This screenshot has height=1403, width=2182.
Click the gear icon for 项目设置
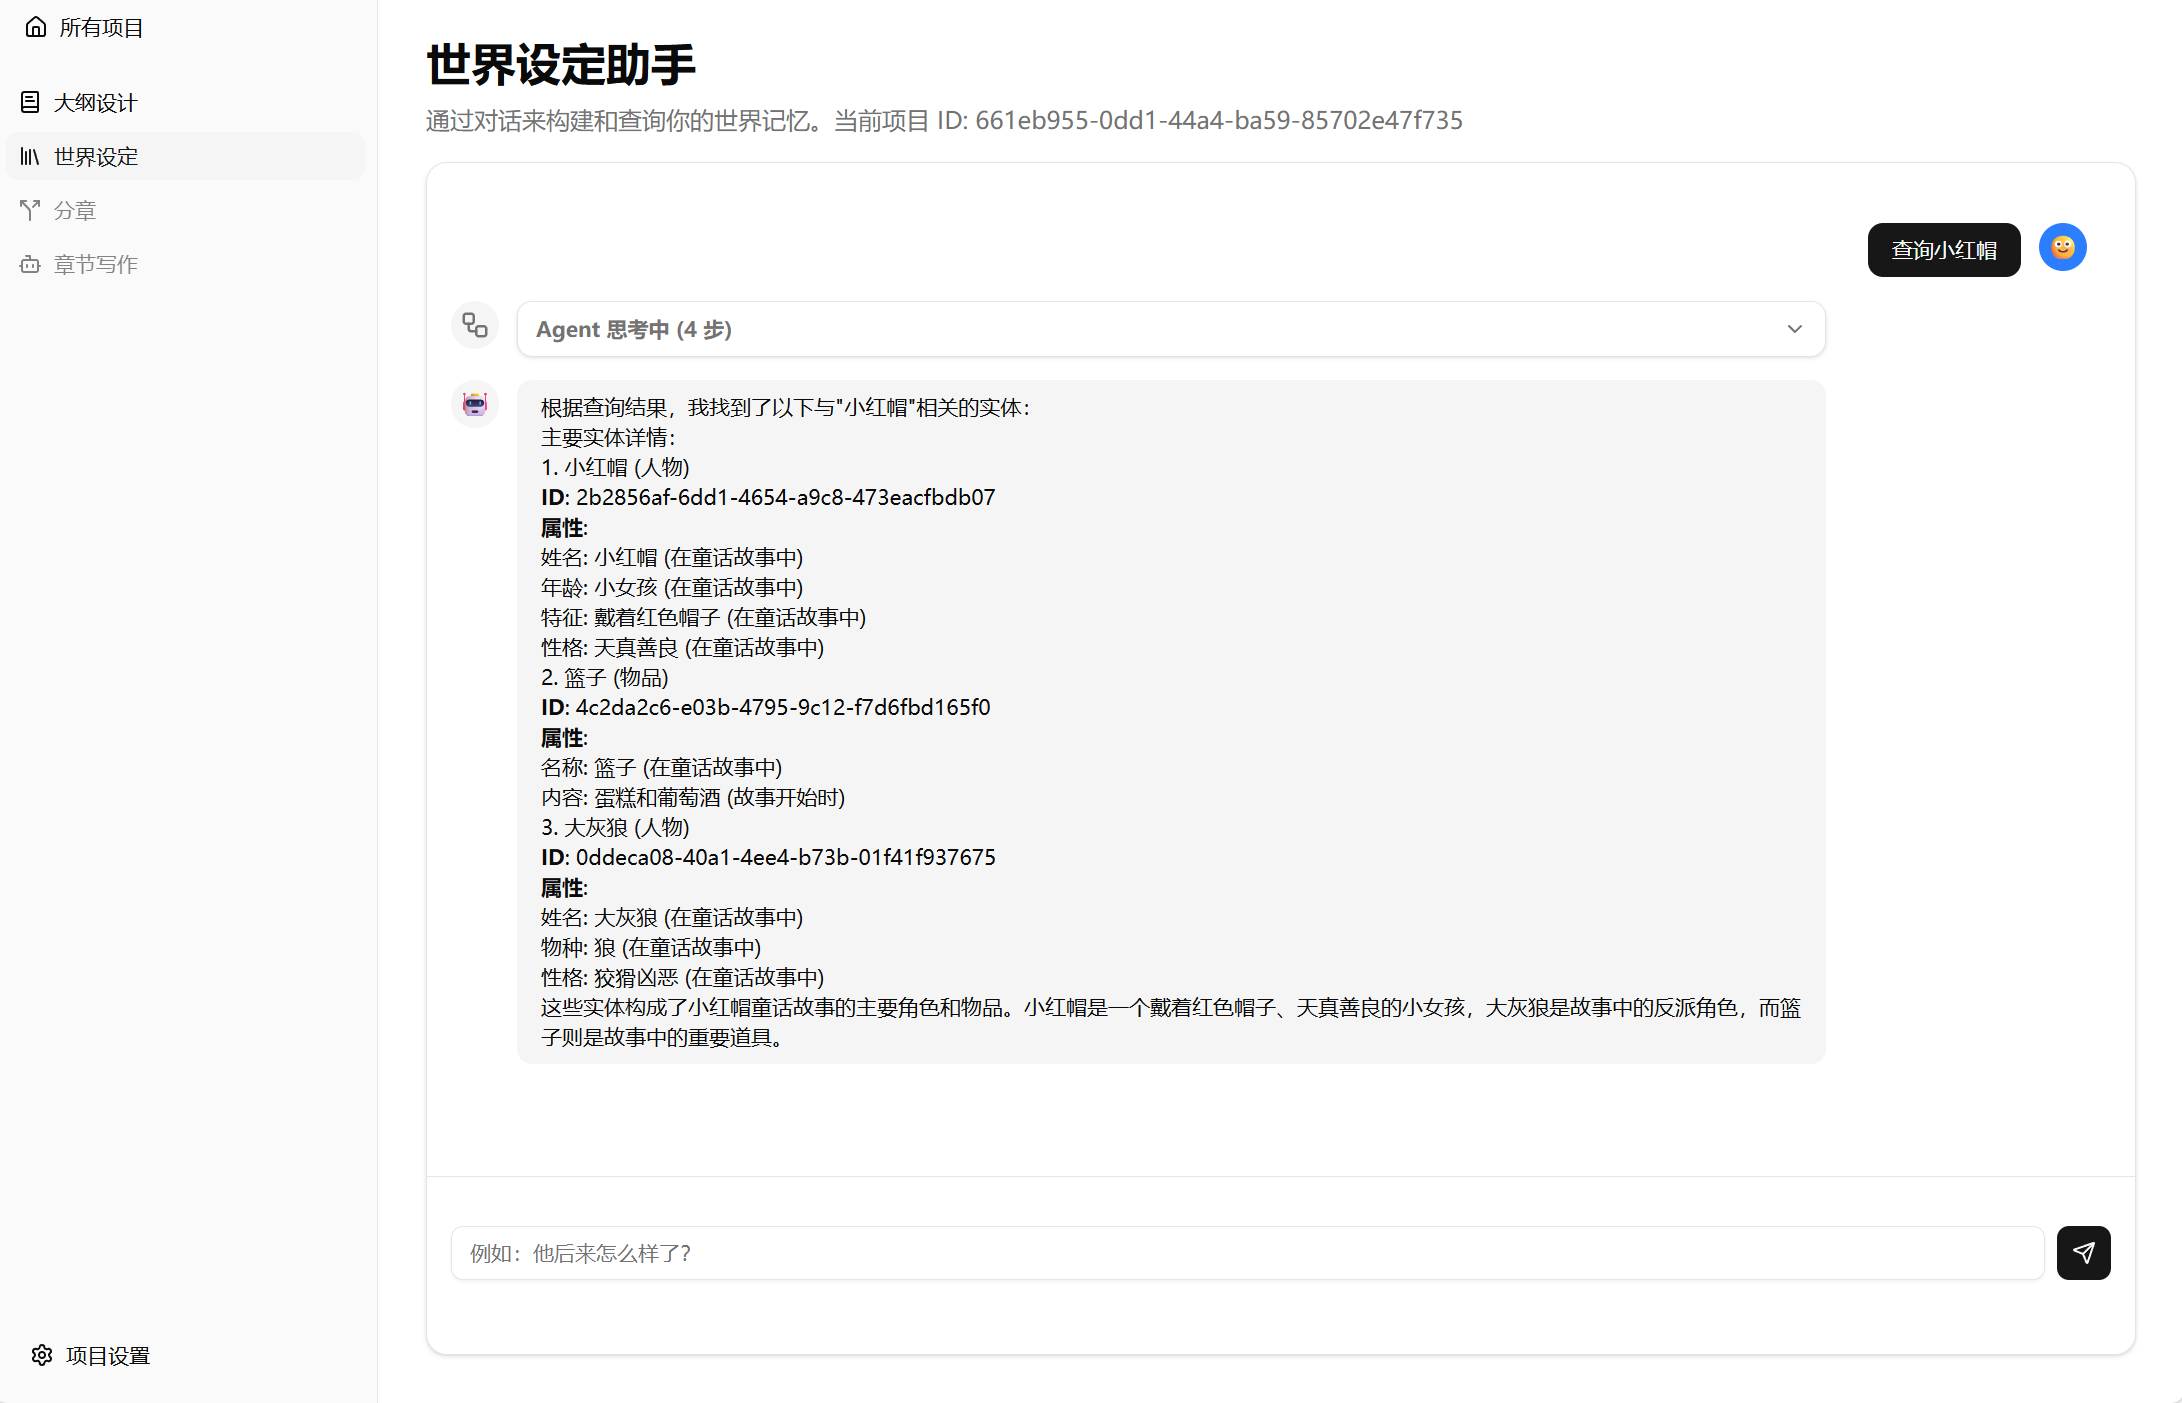[42, 1355]
